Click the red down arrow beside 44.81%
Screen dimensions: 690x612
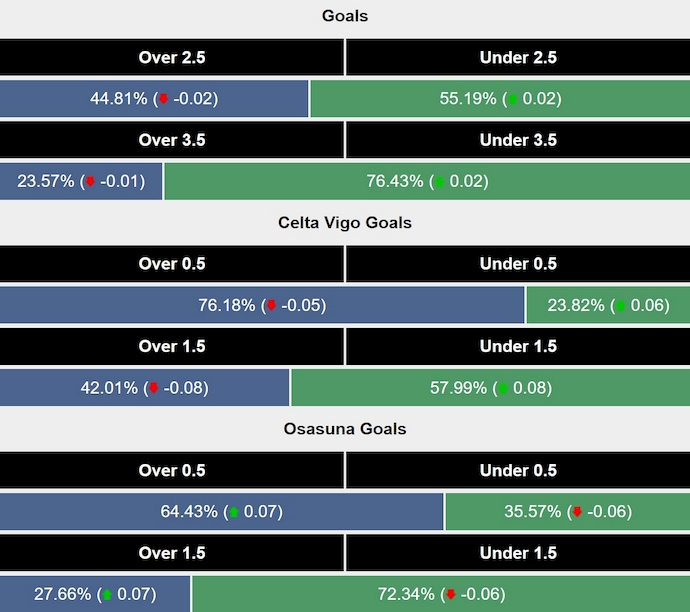[x=165, y=99]
